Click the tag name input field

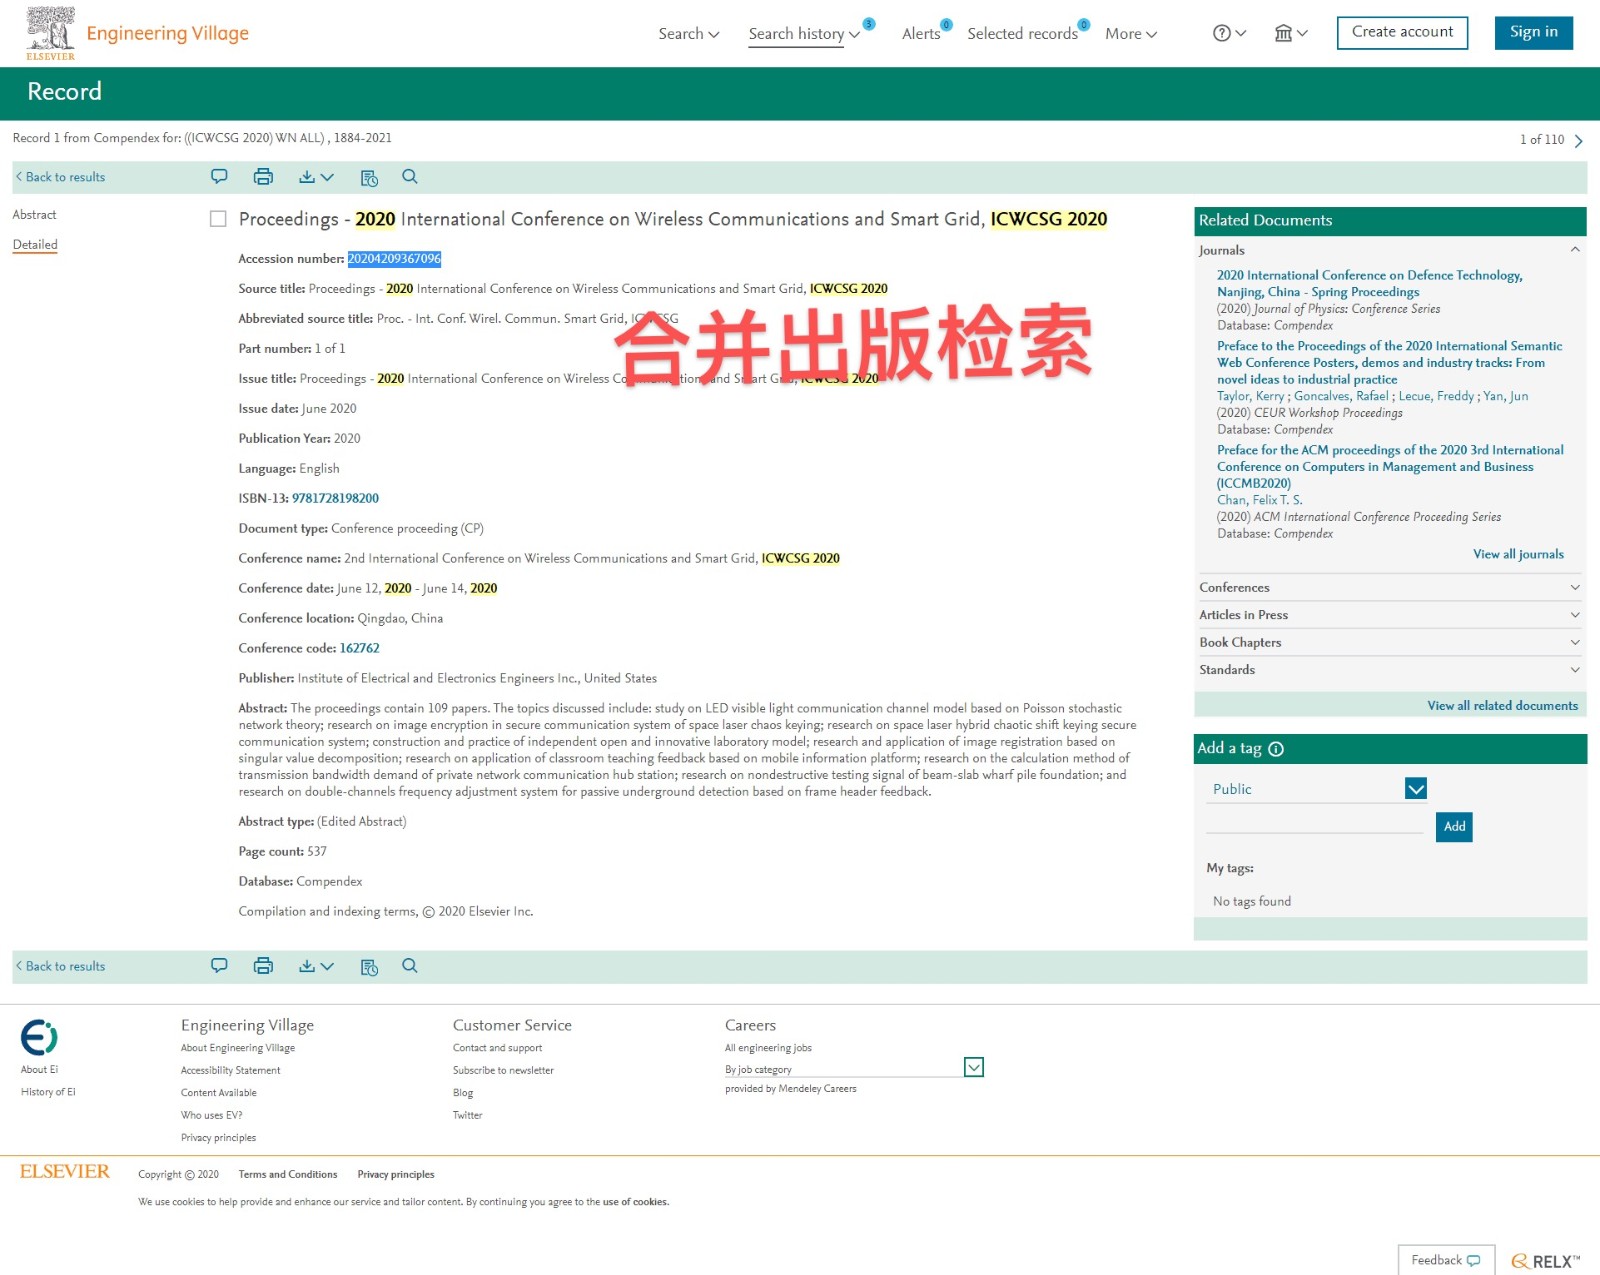click(1315, 823)
